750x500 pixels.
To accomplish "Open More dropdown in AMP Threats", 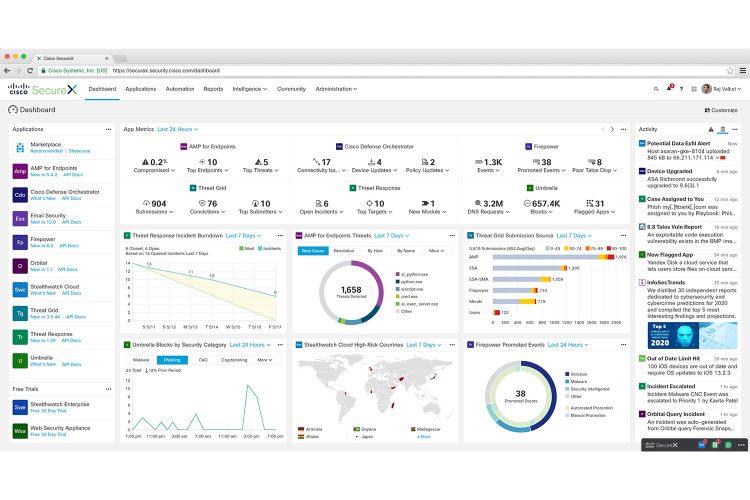I will (436, 251).
